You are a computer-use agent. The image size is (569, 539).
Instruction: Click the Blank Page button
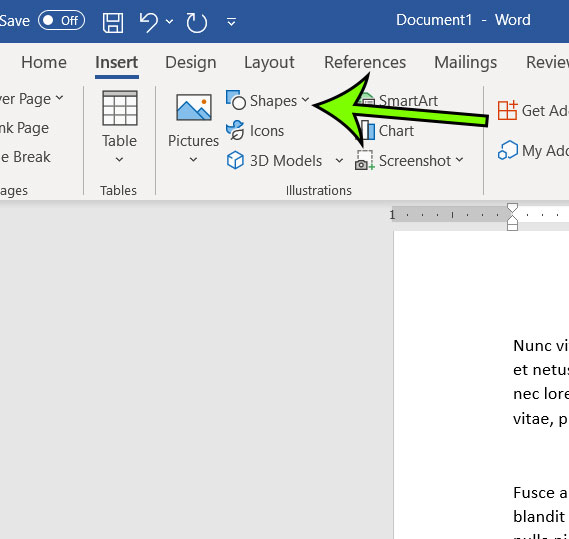[24, 128]
